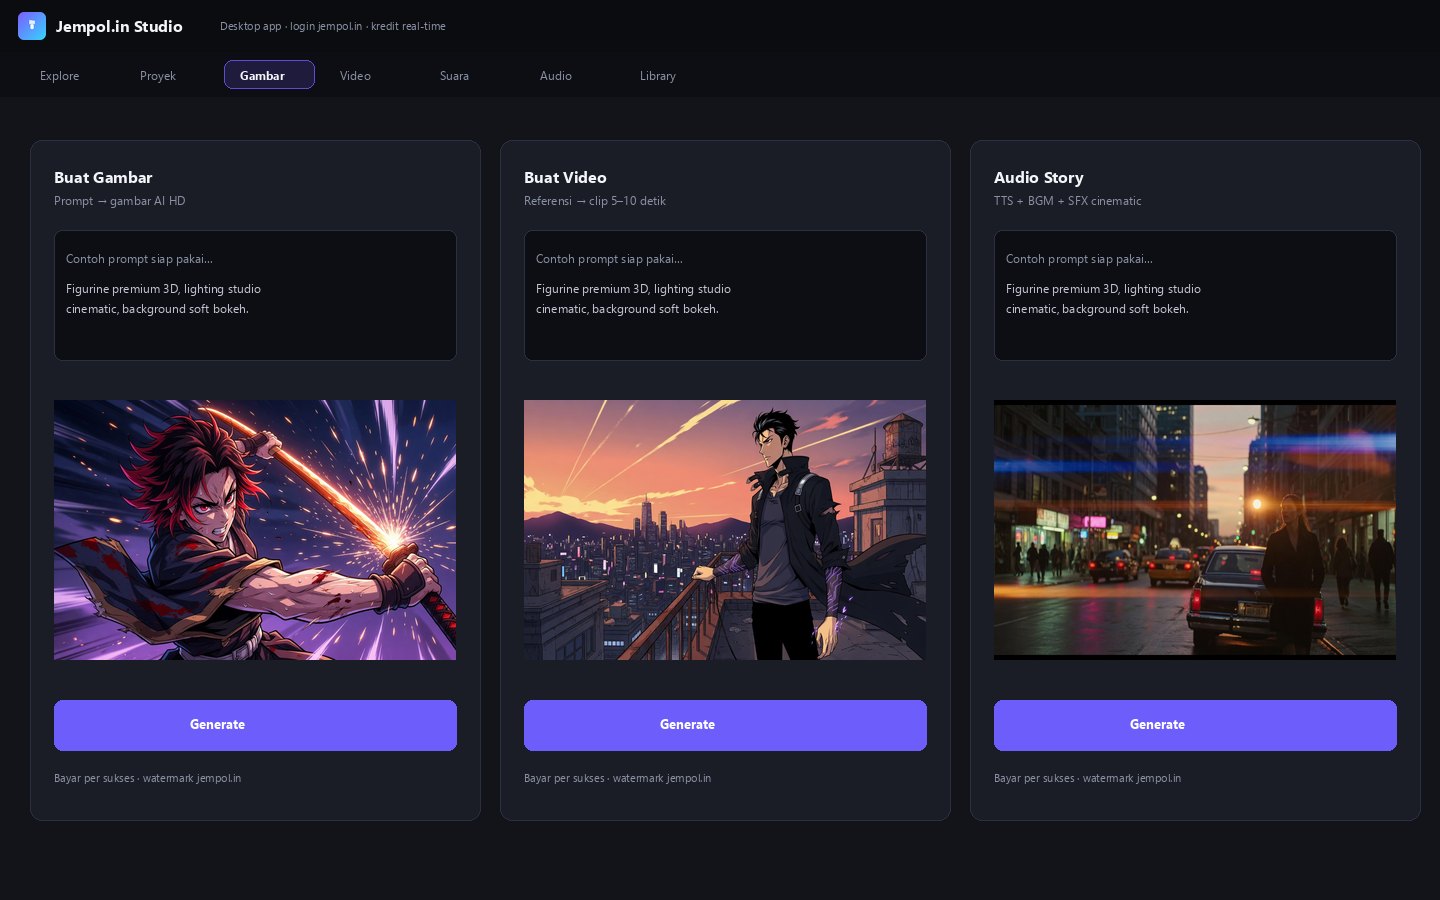Click the Audio Story card heading
The height and width of the screenshot is (900, 1440).
(1038, 177)
